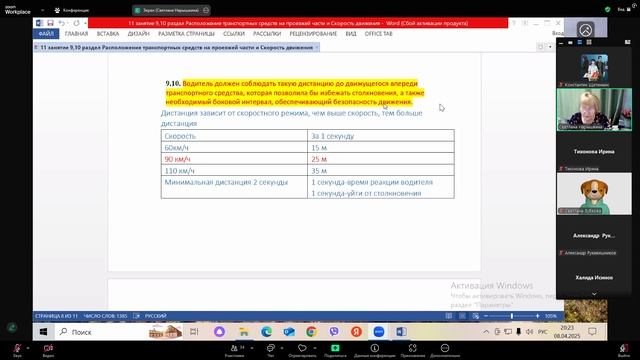640x360 pixels.
Task: Open the РАССЫЛКИ ribbon tab
Action: tap(267, 34)
